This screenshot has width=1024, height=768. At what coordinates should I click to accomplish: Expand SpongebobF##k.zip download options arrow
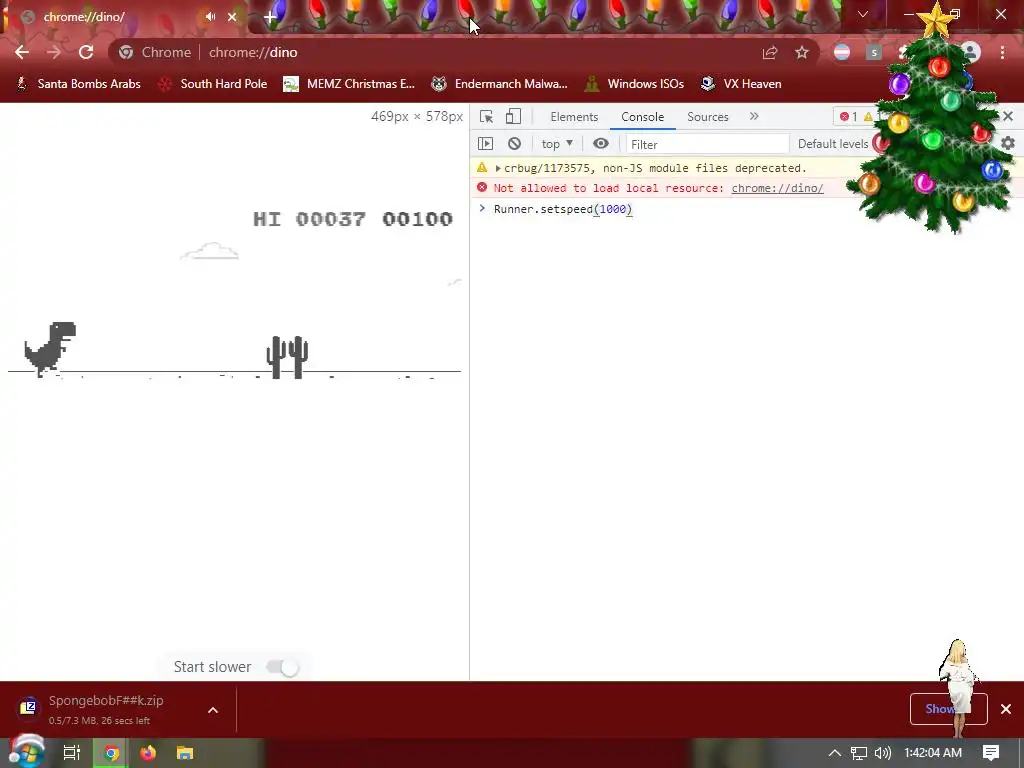tap(213, 710)
